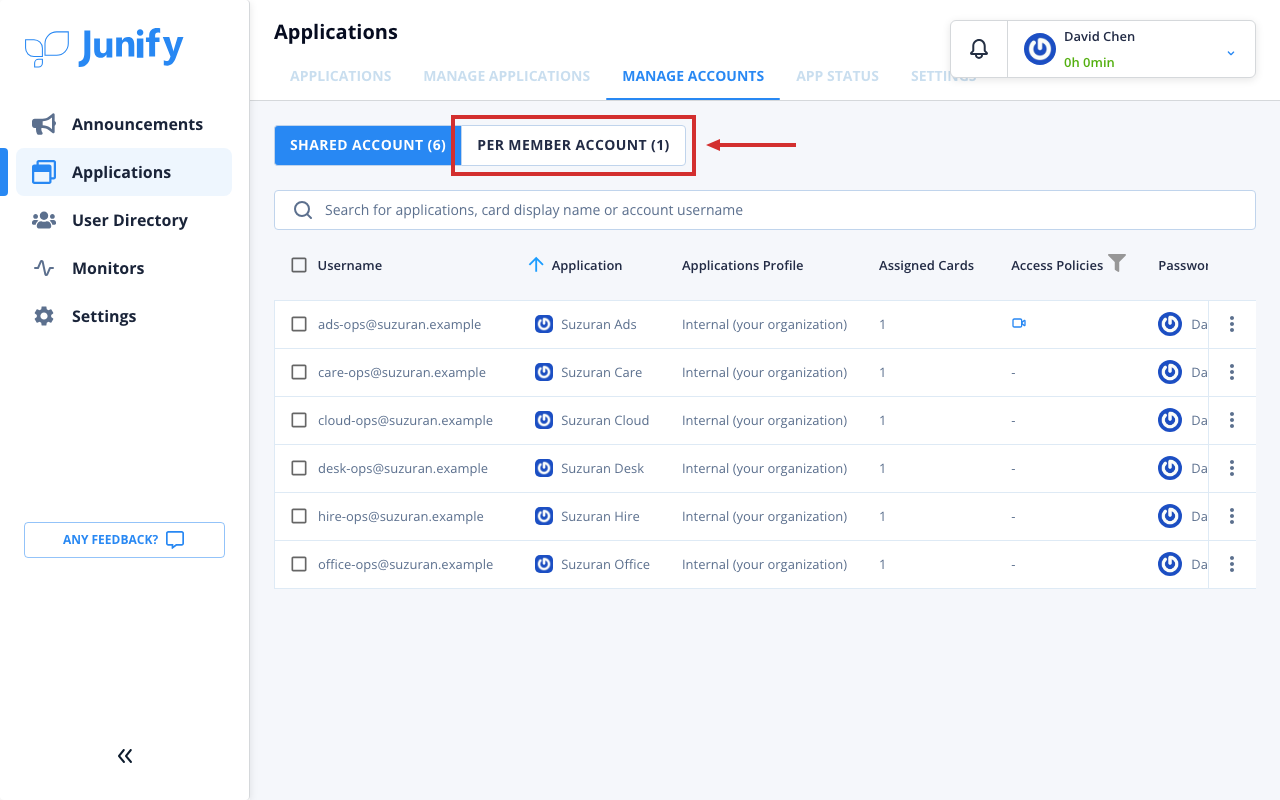The height and width of the screenshot is (800, 1280).
Task: Check the box for ads-ops@suzuran.example
Action: click(299, 324)
